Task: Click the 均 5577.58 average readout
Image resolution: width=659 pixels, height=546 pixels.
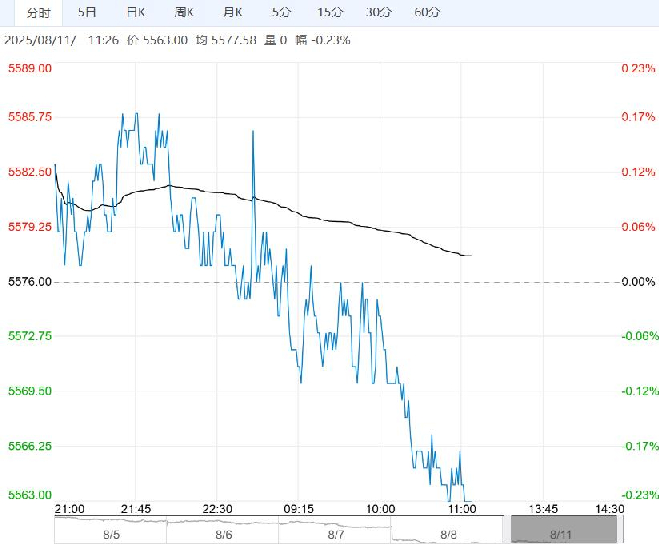Action: [226, 40]
